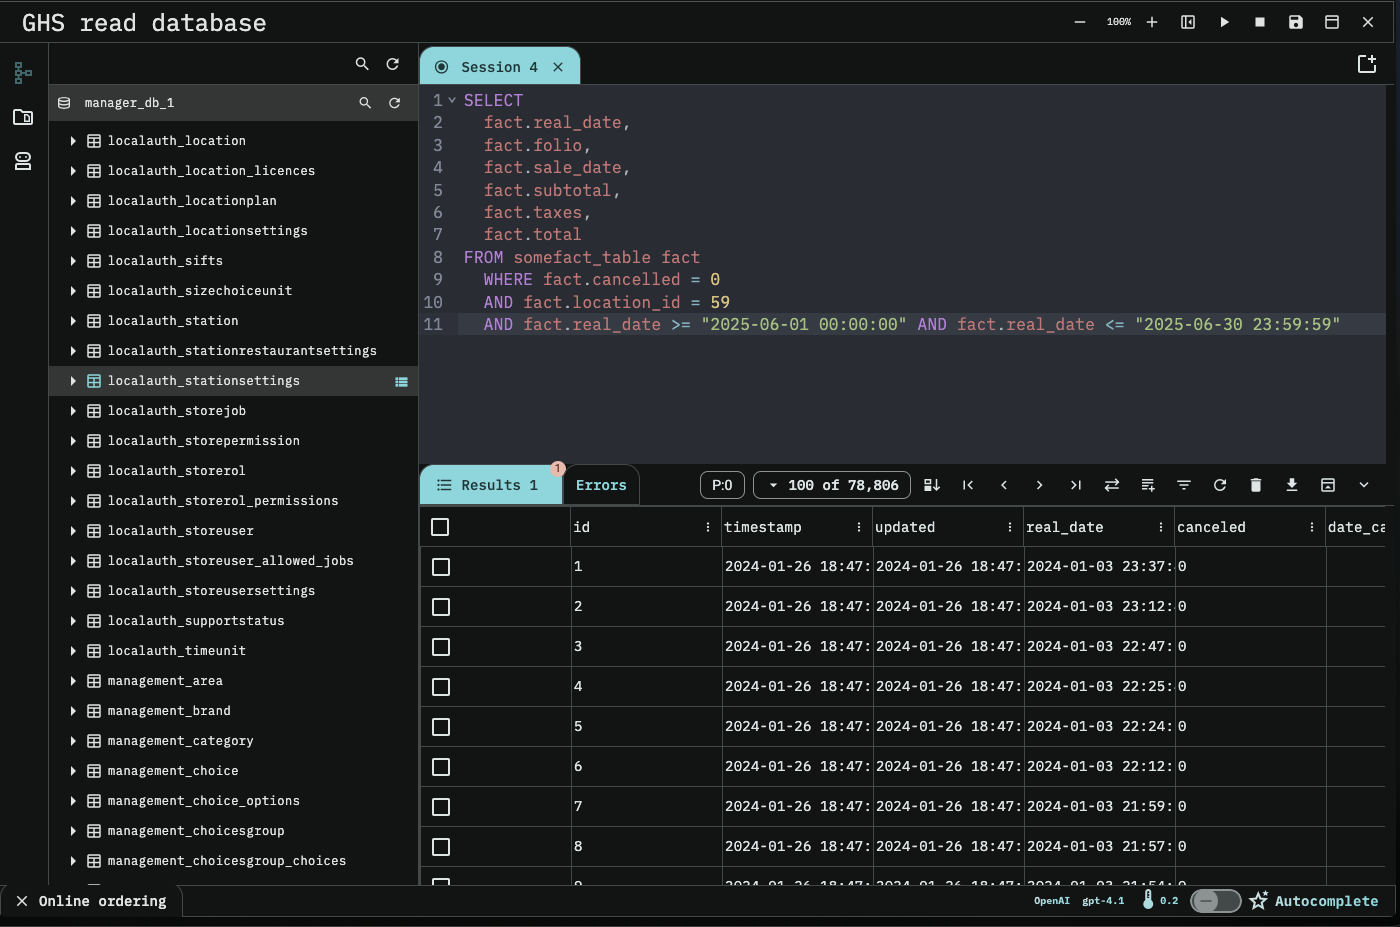Expand the localauth_location table node
1400x927 pixels.
click(x=73, y=141)
